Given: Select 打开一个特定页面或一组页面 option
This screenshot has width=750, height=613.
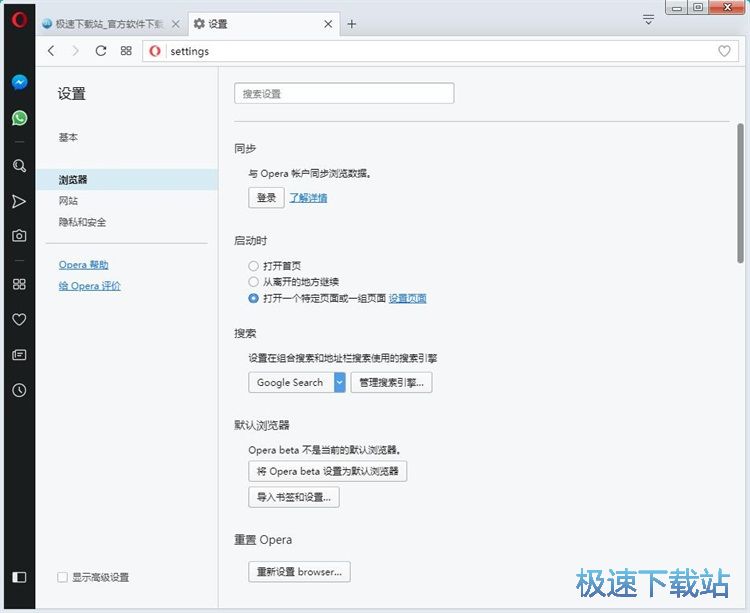Looking at the screenshot, I should click(x=254, y=298).
